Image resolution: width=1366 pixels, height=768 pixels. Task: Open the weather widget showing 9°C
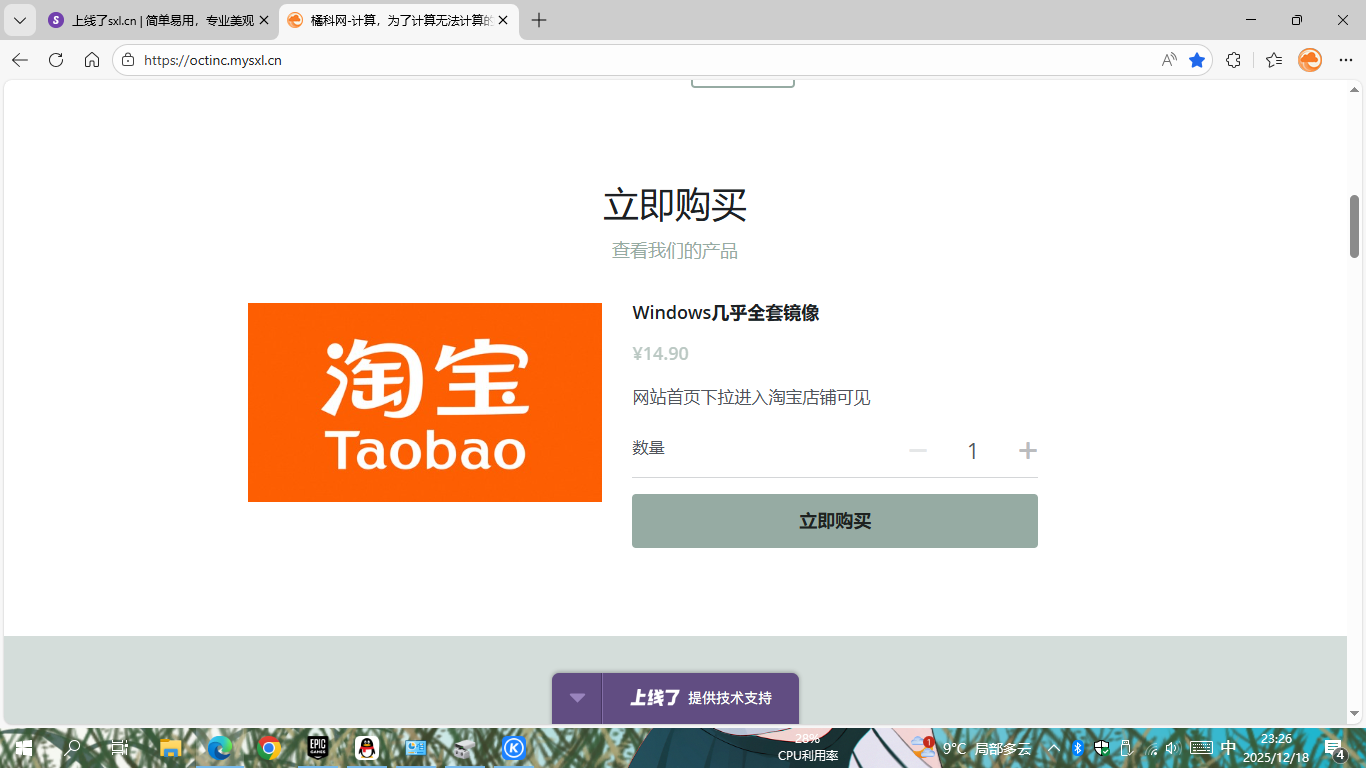click(971, 748)
